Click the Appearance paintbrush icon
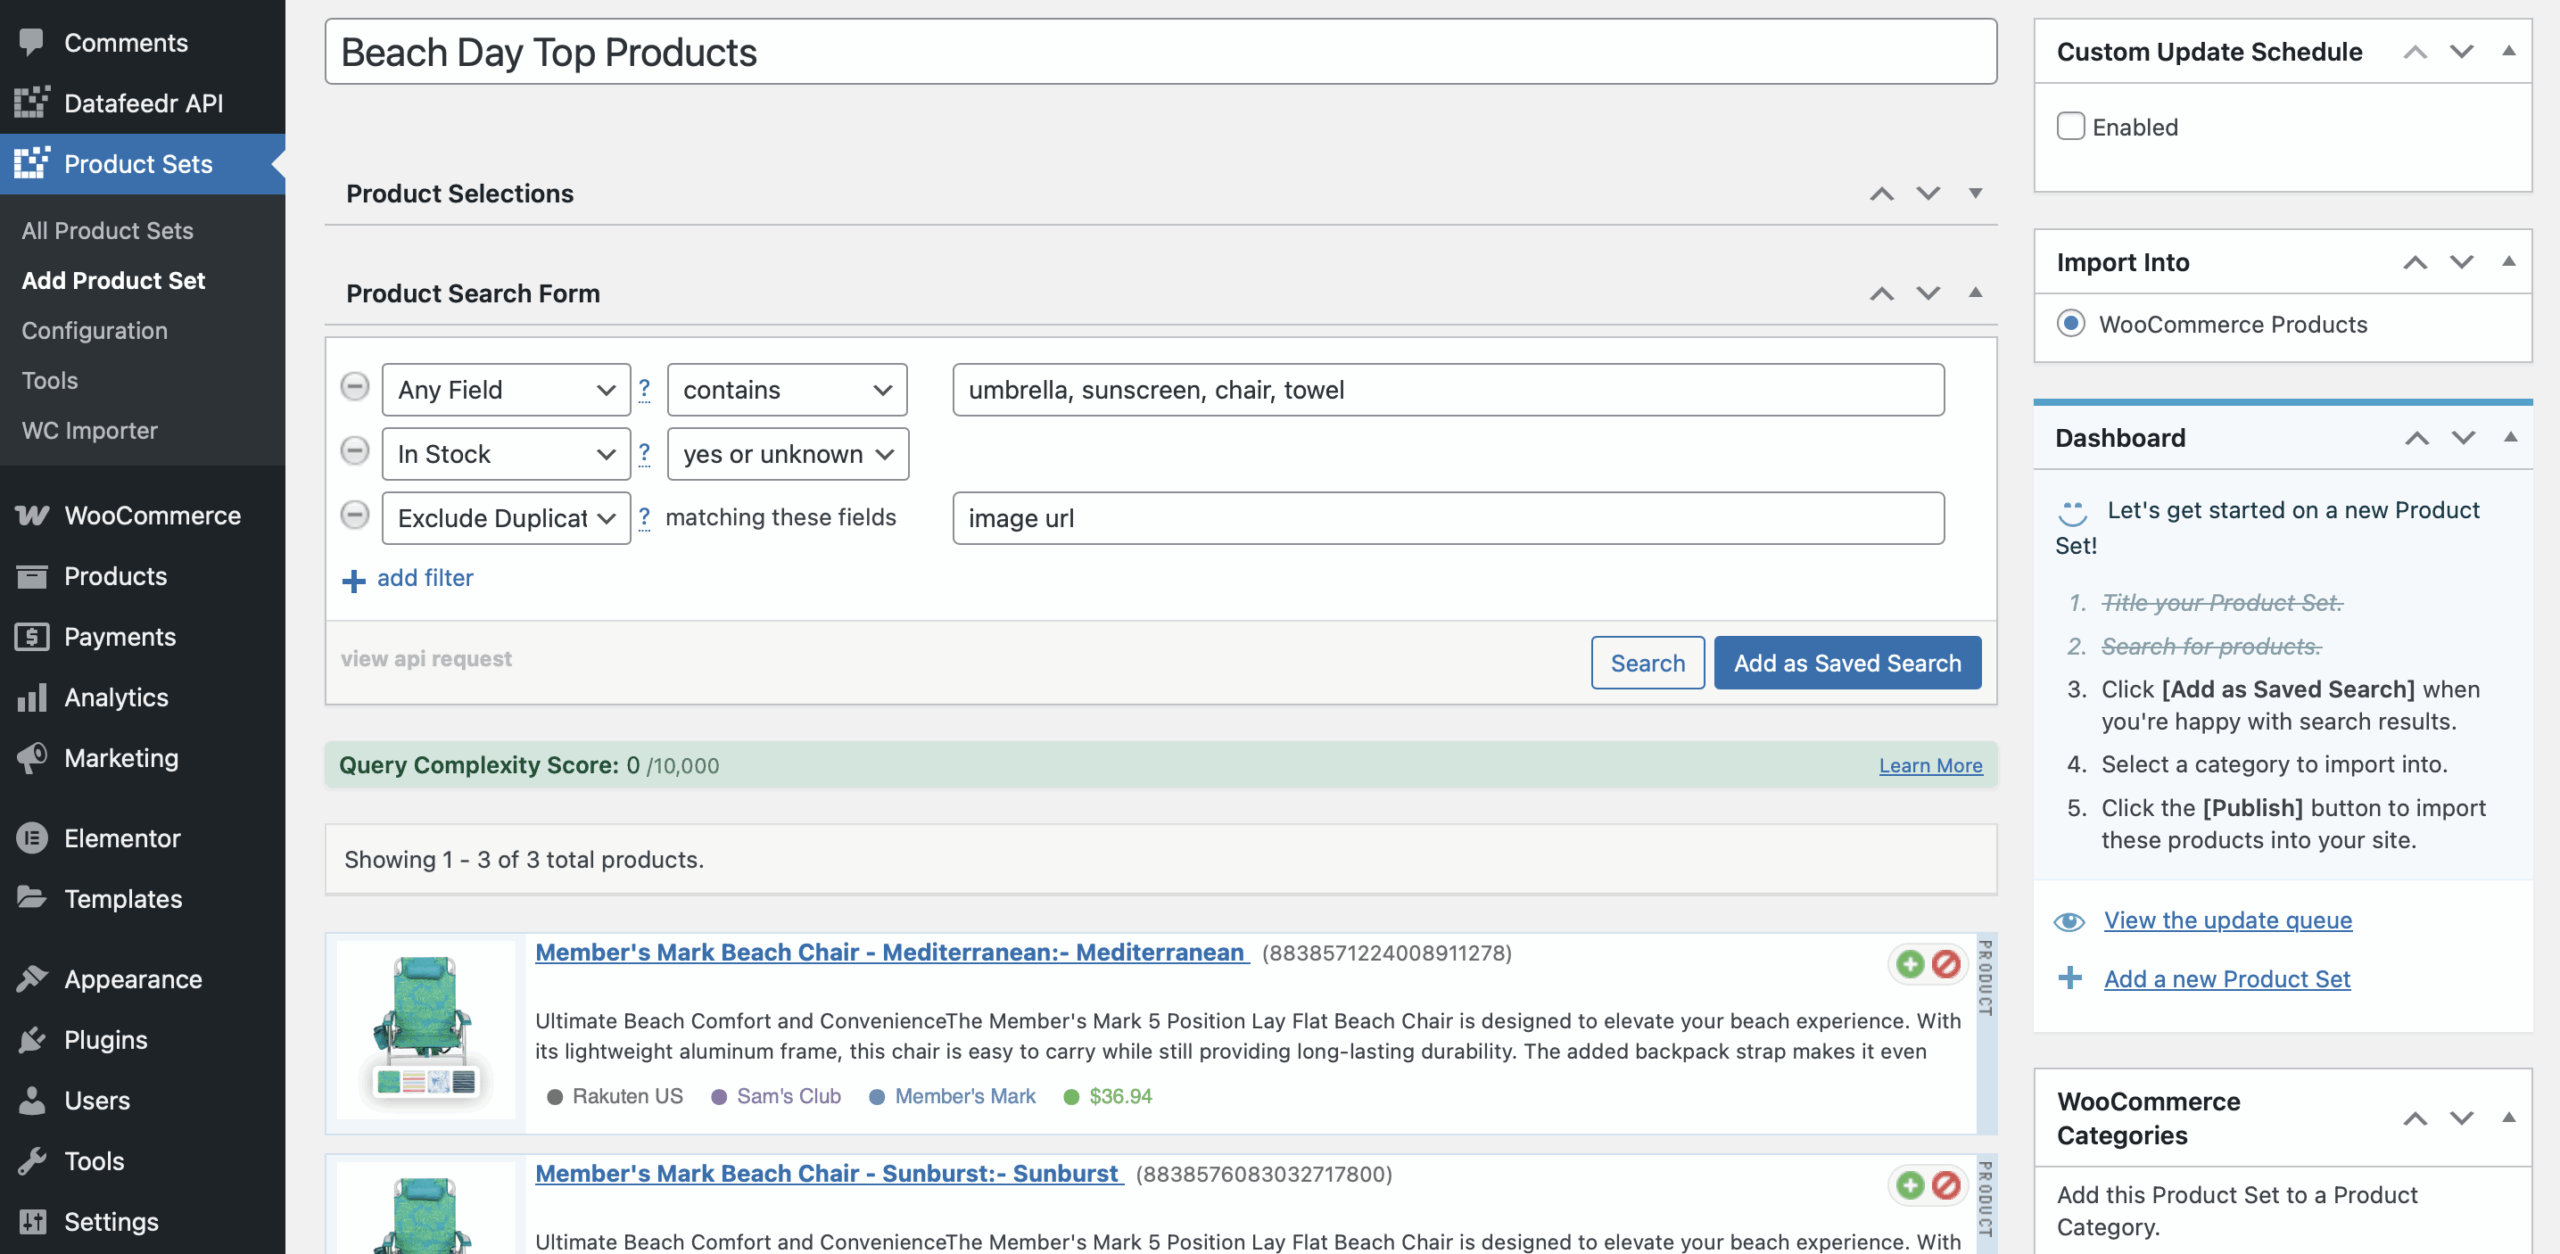Image resolution: width=2560 pixels, height=1254 pixels. (x=32, y=979)
